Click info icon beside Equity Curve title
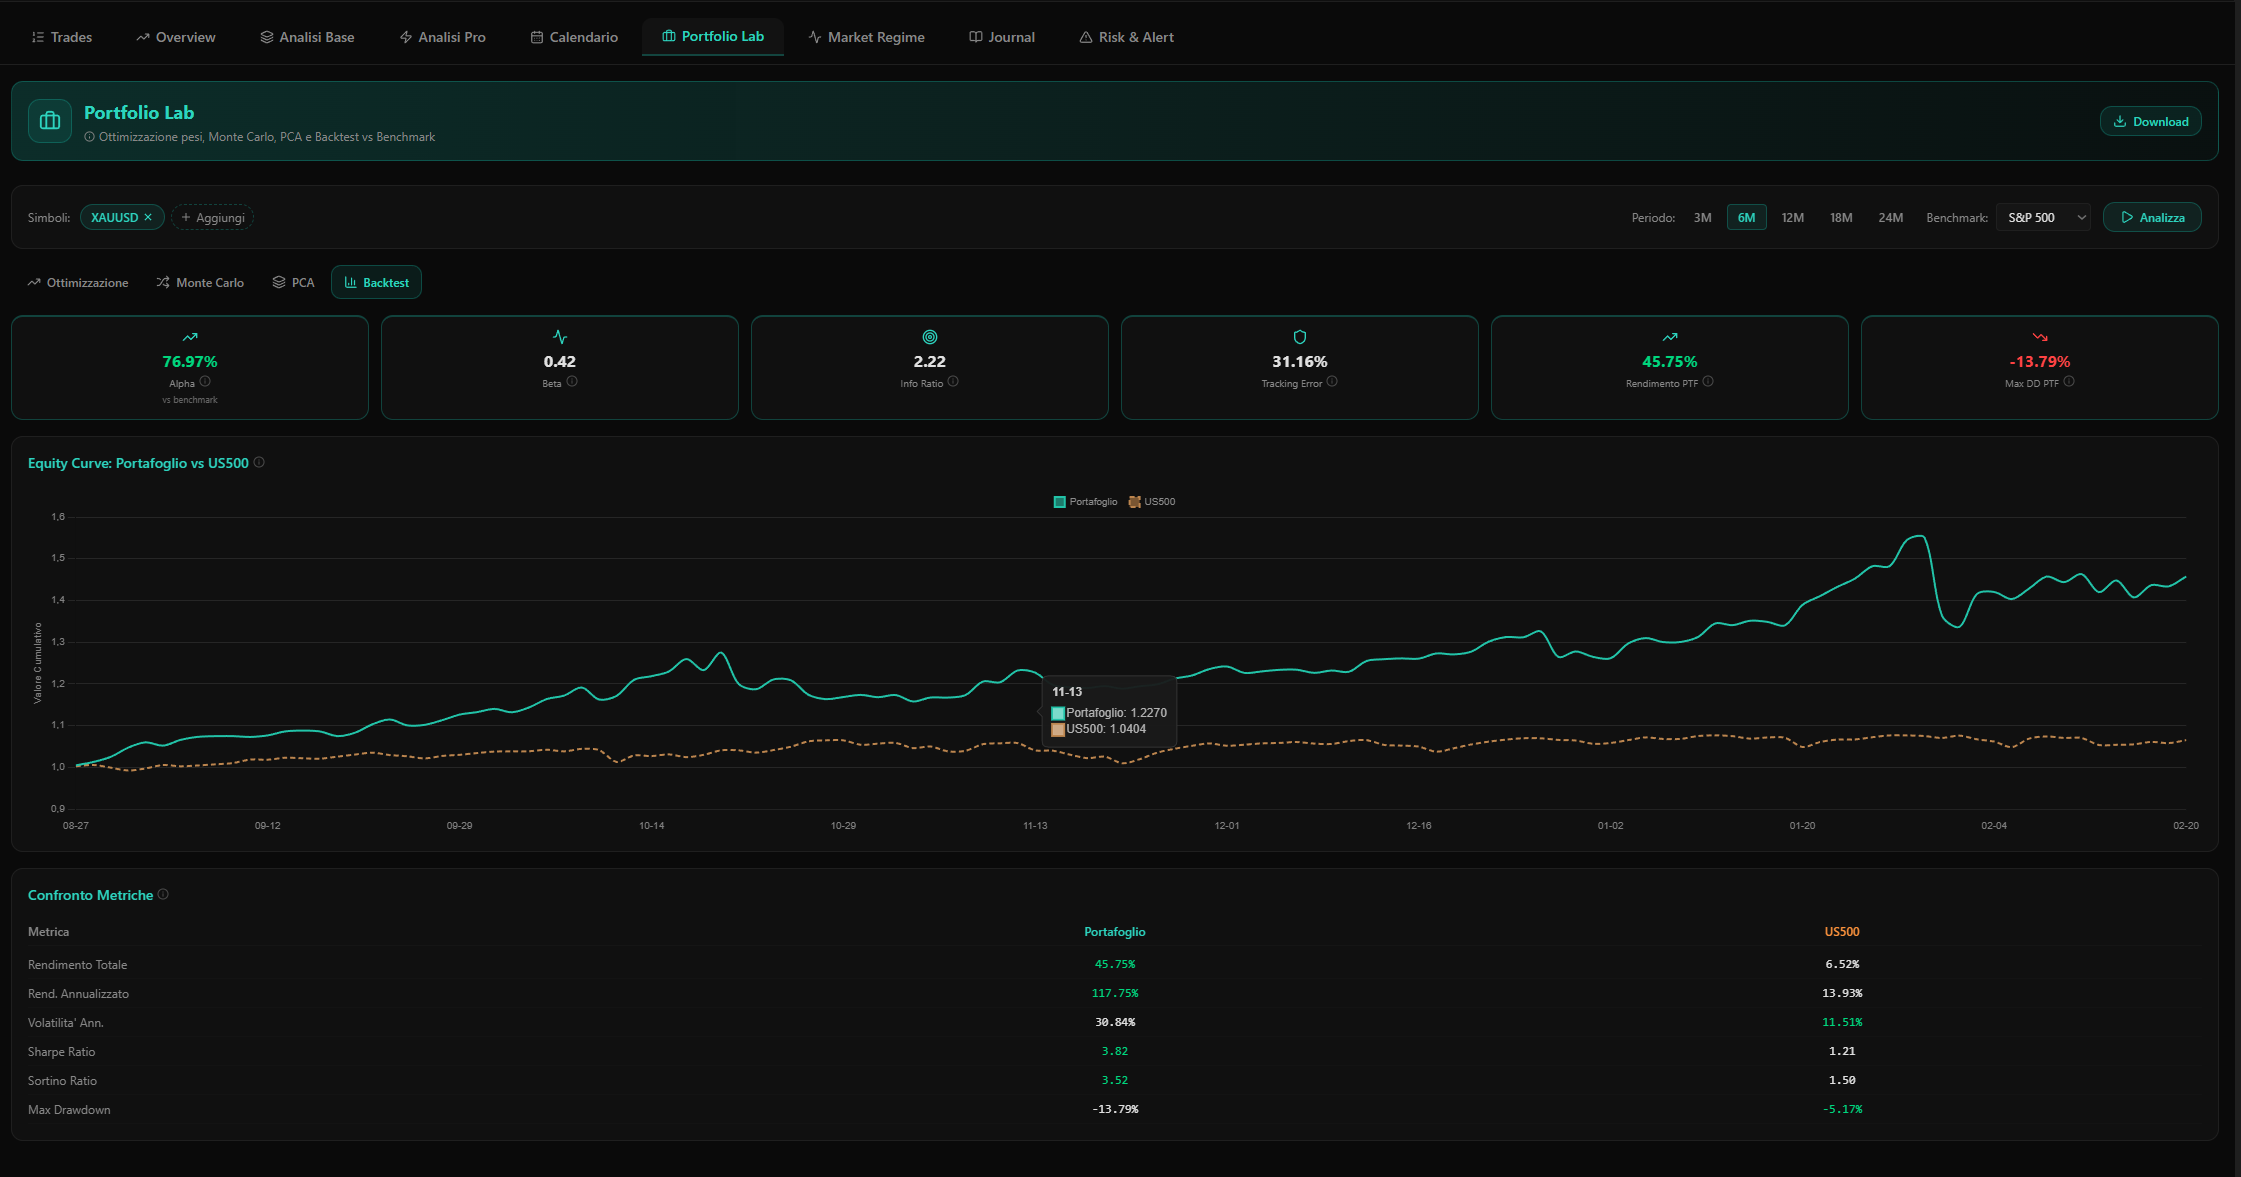 click(259, 462)
